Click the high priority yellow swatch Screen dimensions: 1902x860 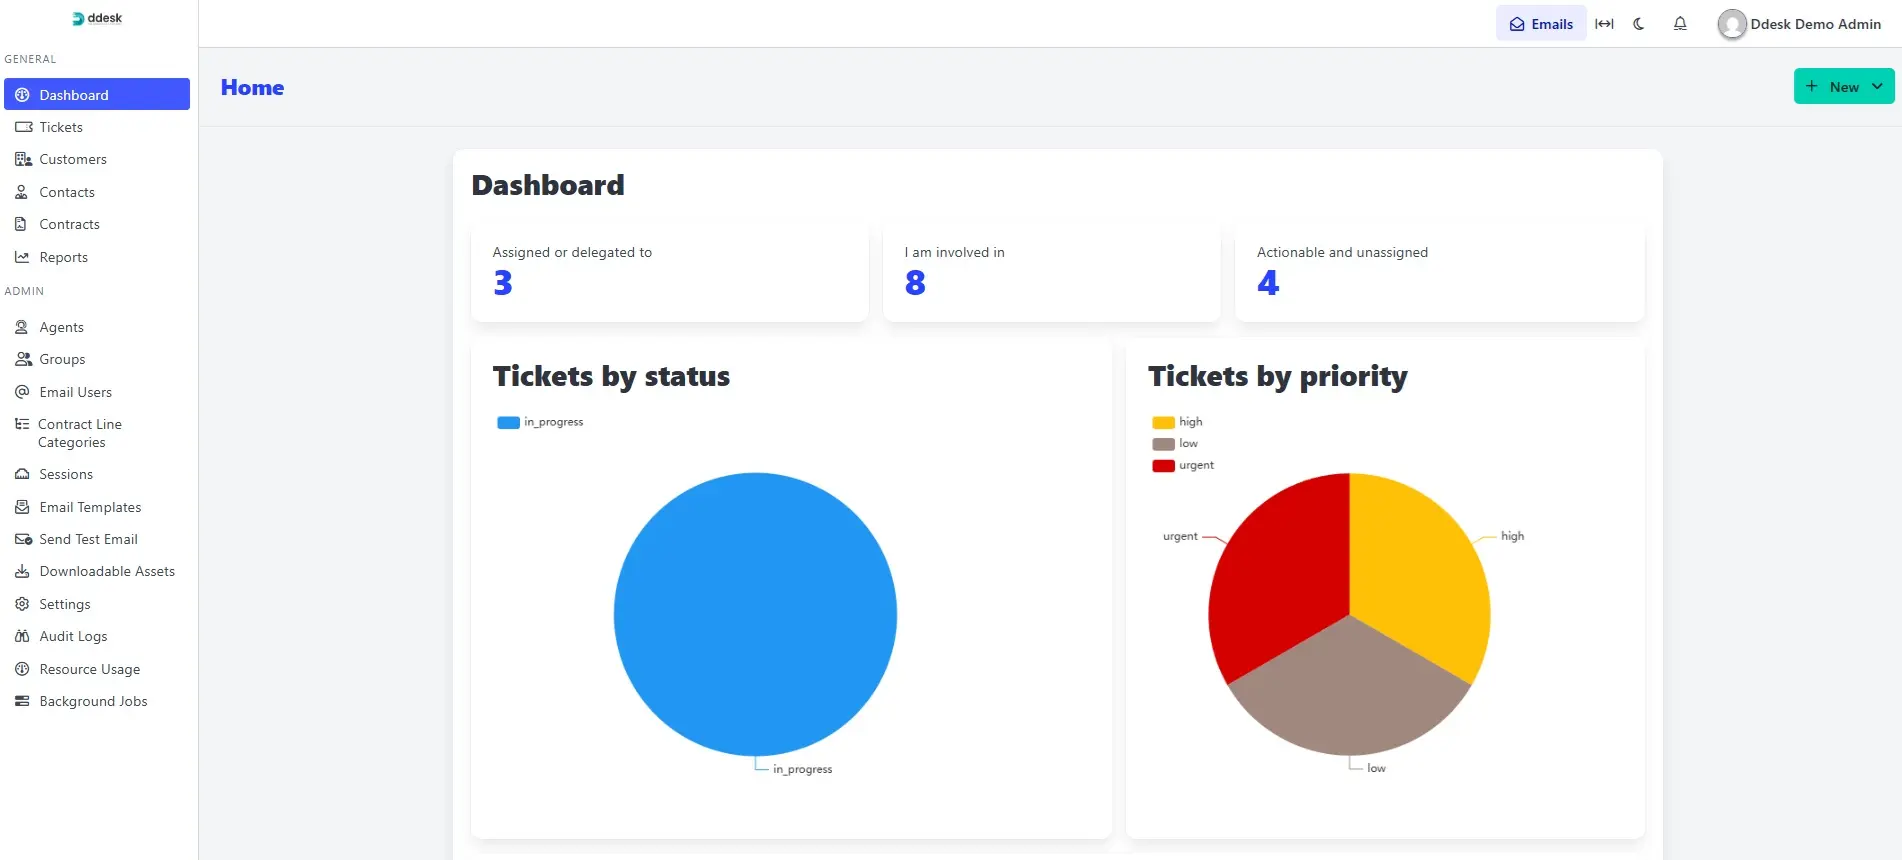1163,422
